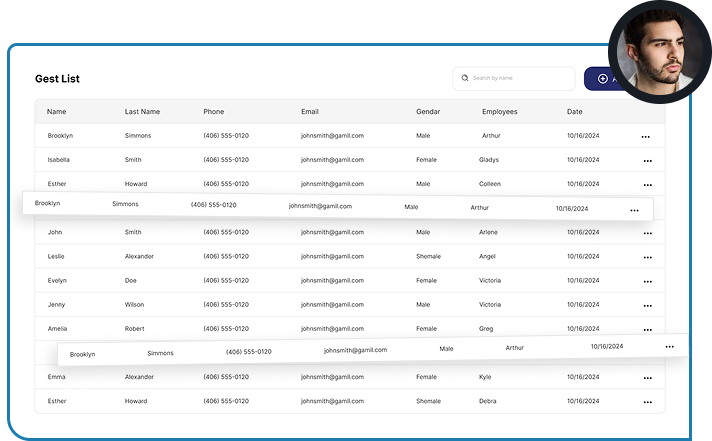Click the ellipsis icon for Emma Alexander
712x441 pixels.
coord(647,379)
